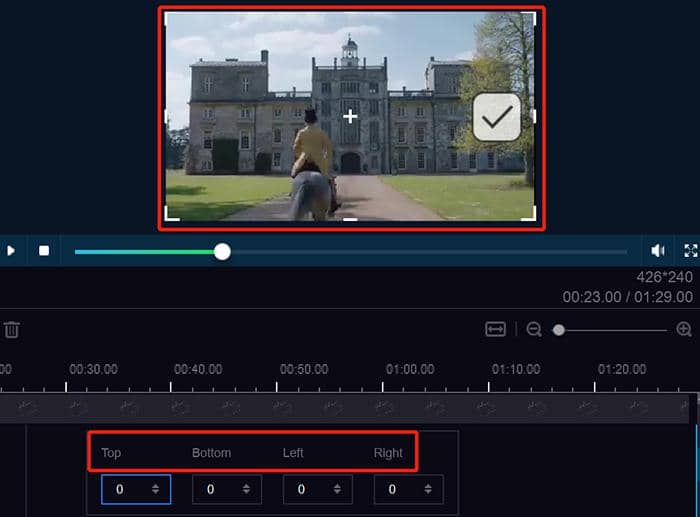Click the Left label
Screen dimensions: 700x517
(293, 453)
